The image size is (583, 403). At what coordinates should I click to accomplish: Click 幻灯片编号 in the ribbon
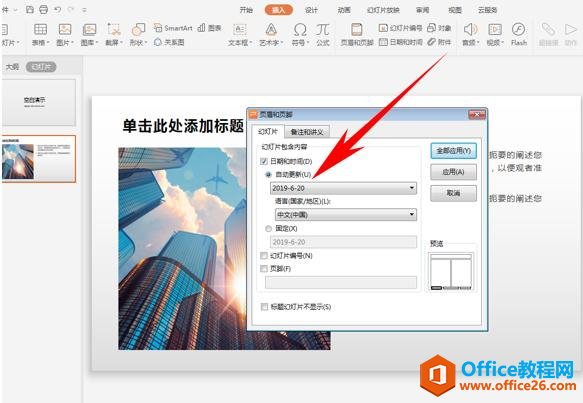(400, 28)
